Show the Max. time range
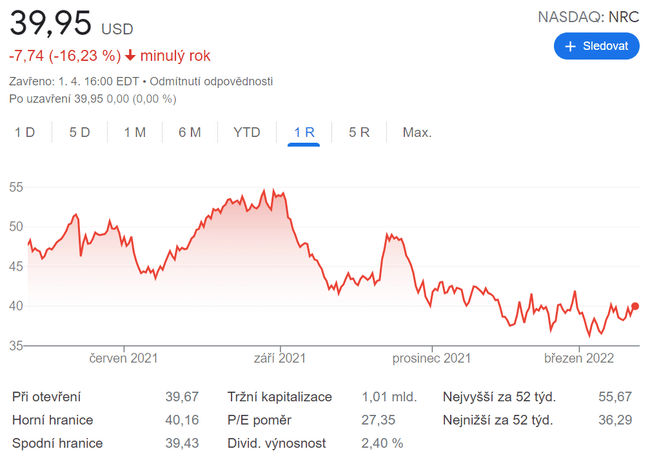The image size is (650, 457). [417, 132]
